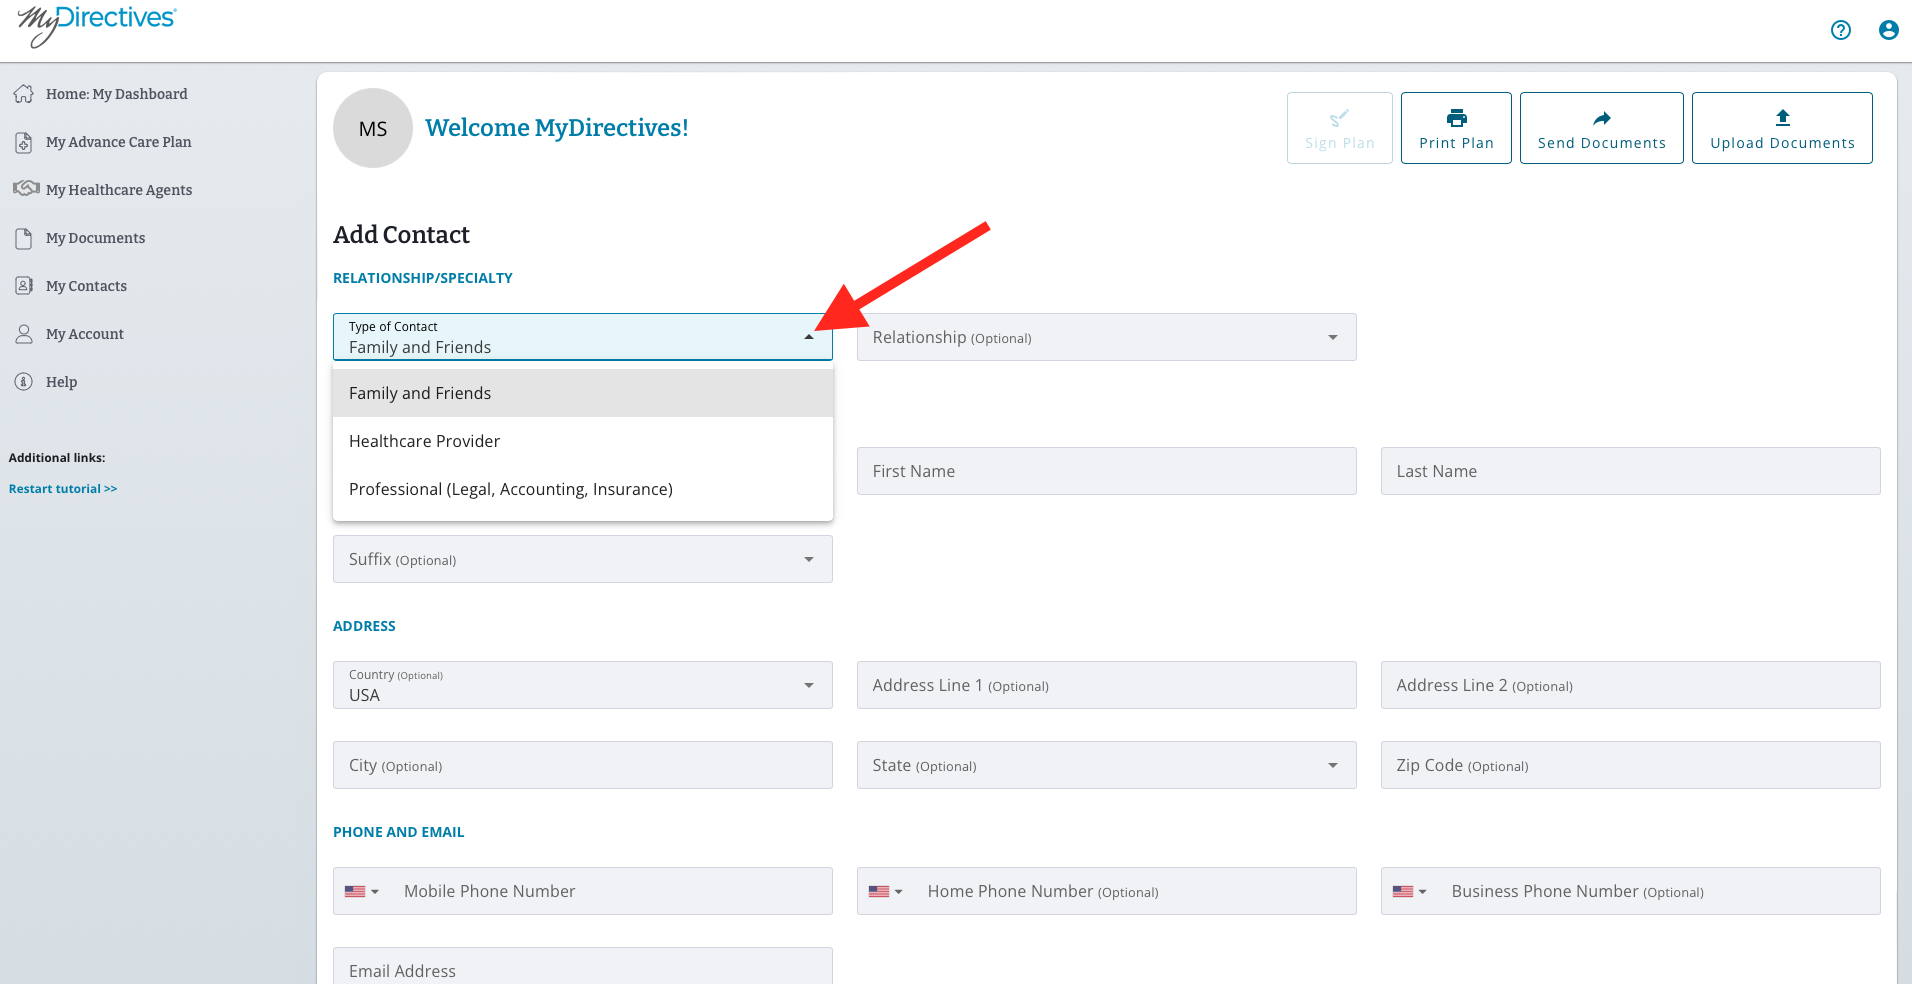Open Business Phone country flag selector

pyautogui.click(x=1410, y=891)
